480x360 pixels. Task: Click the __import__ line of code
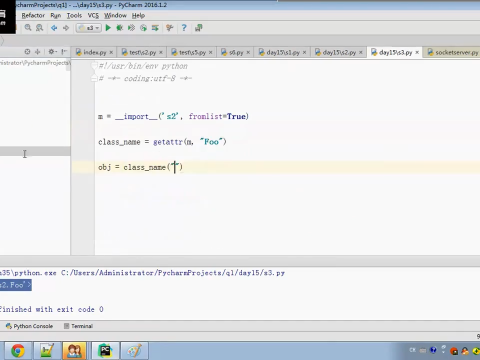[173, 116]
